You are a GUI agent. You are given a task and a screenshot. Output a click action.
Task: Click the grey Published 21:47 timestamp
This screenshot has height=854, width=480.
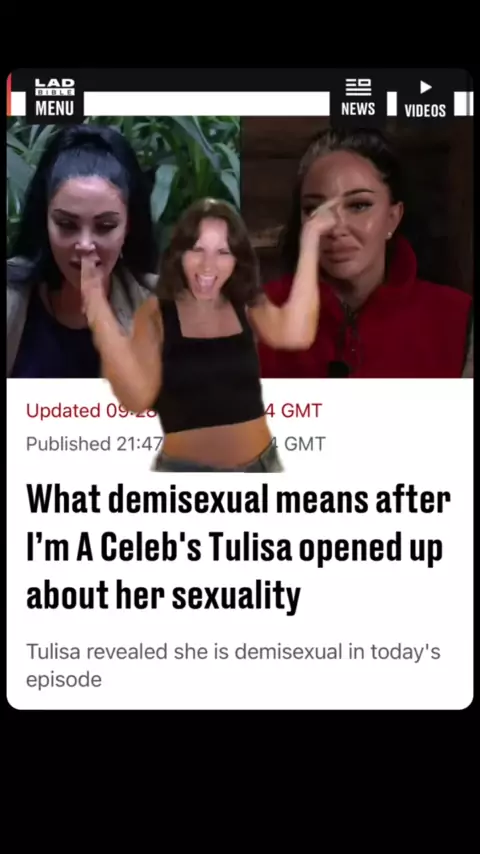(x=94, y=444)
